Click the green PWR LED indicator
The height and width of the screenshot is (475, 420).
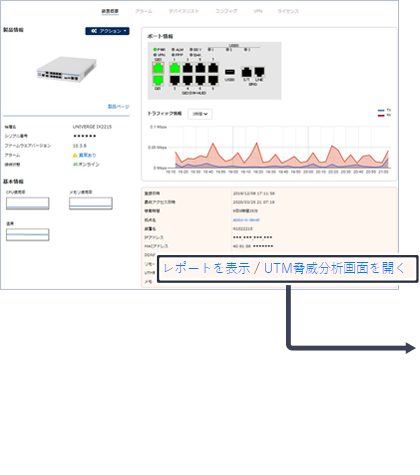click(x=155, y=50)
